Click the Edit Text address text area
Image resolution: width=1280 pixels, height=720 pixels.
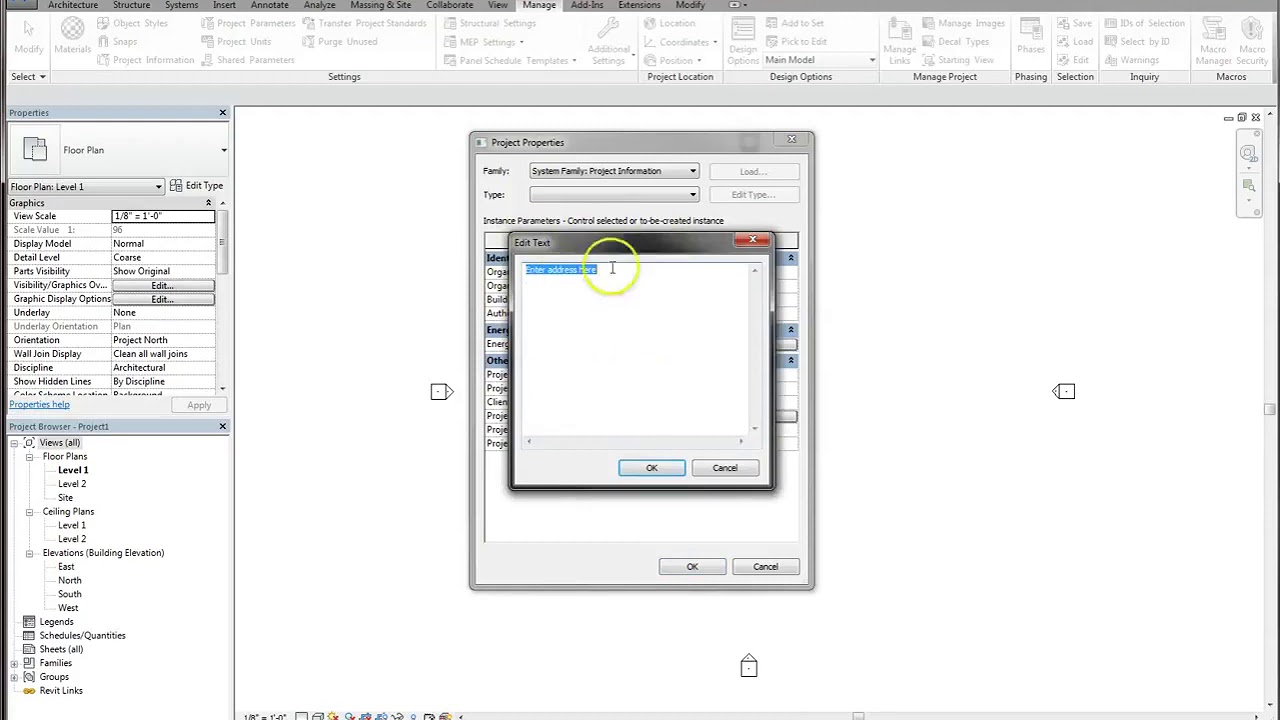pyautogui.click(x=636, y=349)
